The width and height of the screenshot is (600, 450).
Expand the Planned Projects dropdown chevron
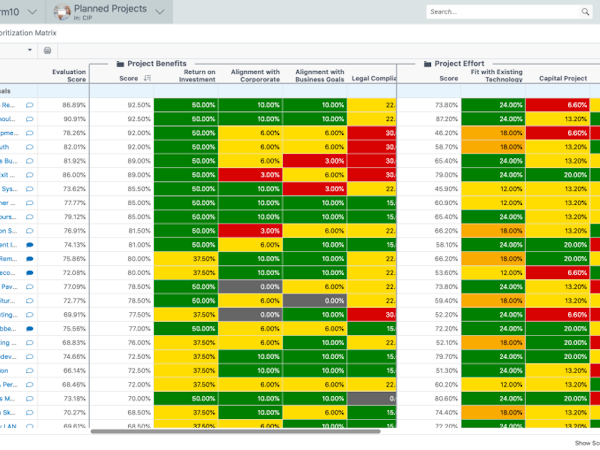pyautogui.click(x=158, y=11)
